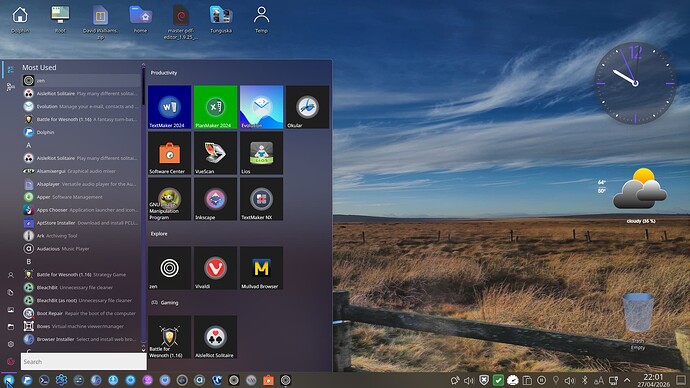The width and height of the screenshot is (690, 388).
Task: Open the terminal from the taskbar
Action: 44,380
